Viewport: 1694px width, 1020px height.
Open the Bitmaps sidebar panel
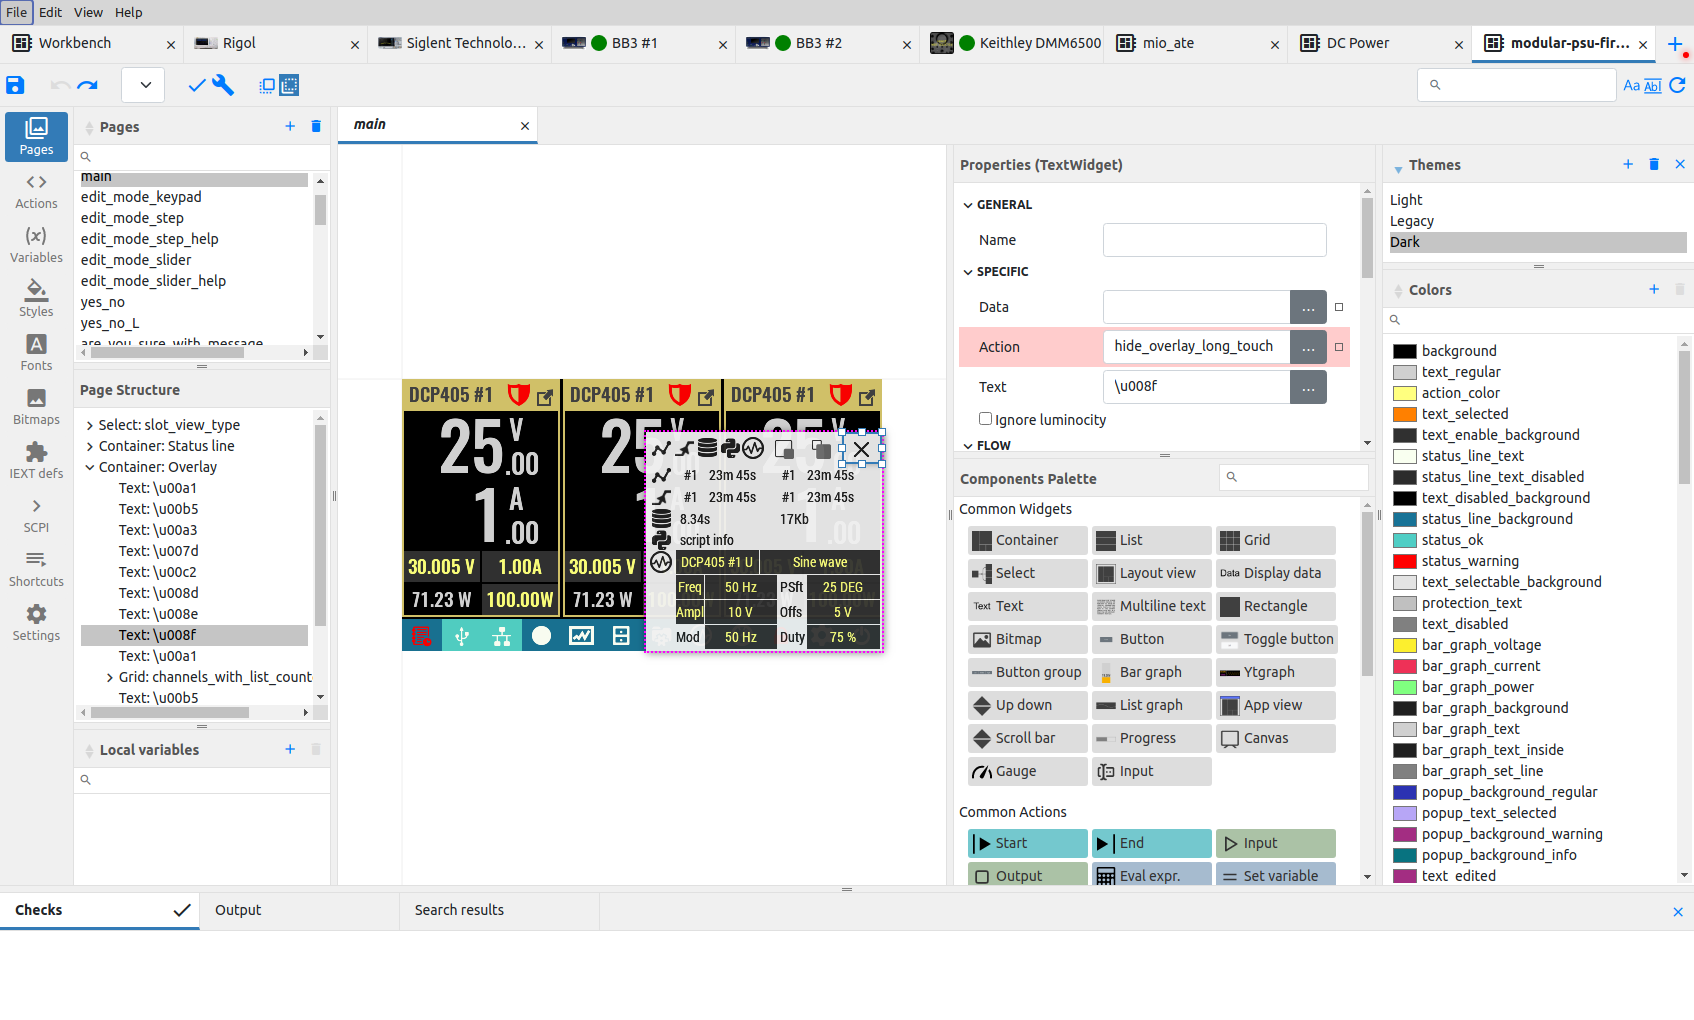point(36,406)
